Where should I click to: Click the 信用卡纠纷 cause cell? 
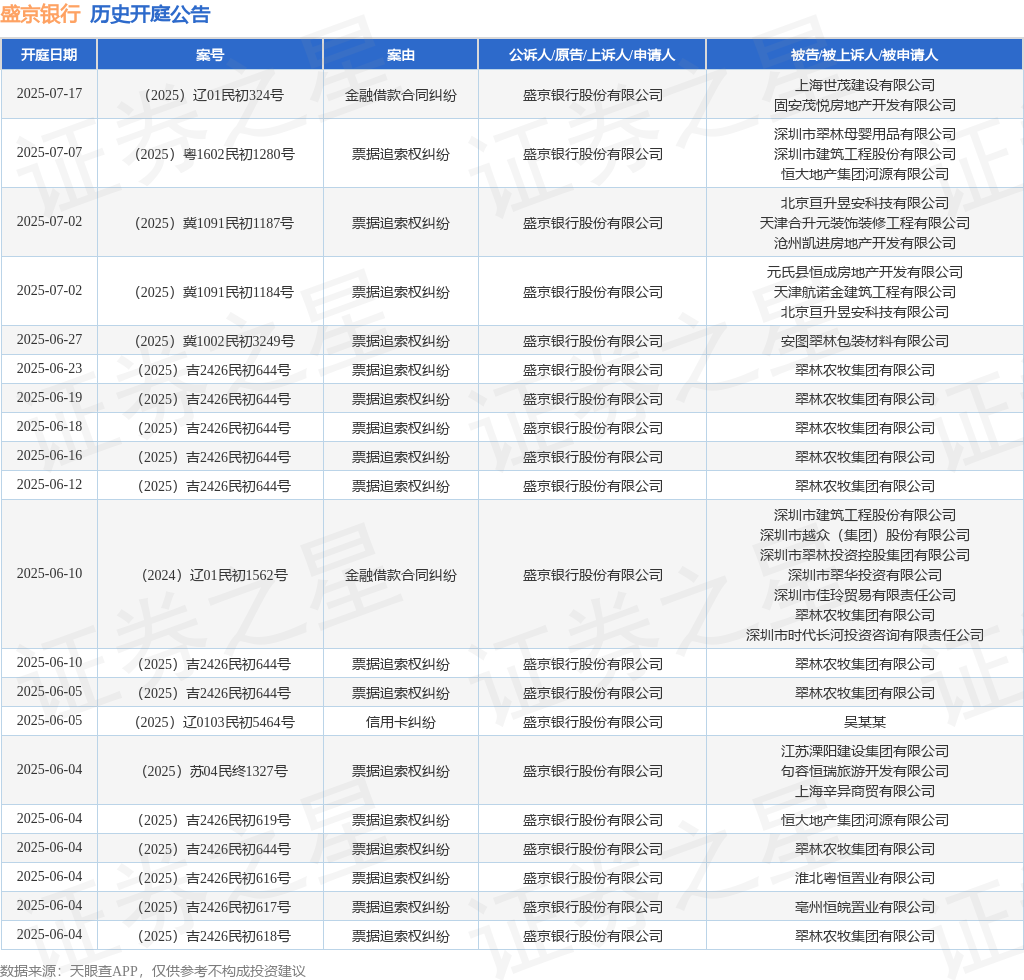pos(400,722)
